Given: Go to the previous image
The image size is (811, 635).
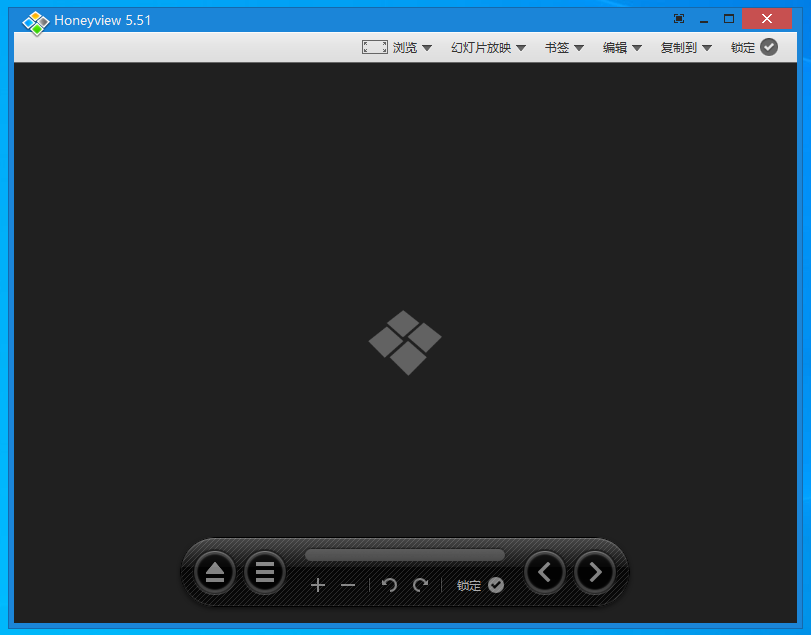Looking at the screenshot, I should (x=545, y=572).
